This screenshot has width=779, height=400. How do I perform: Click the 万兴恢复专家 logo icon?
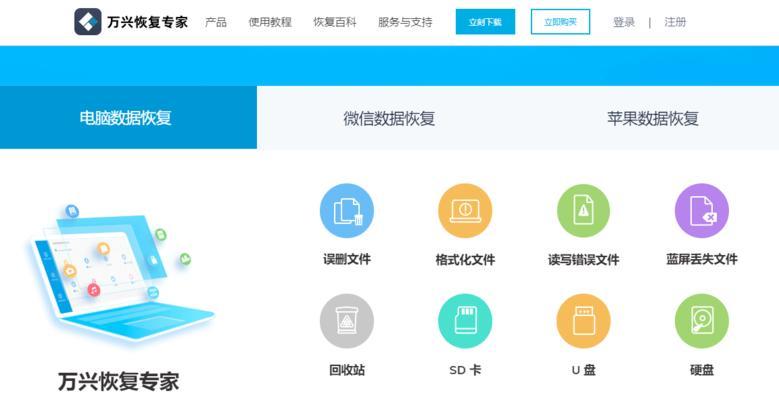[x=88, y=22]
